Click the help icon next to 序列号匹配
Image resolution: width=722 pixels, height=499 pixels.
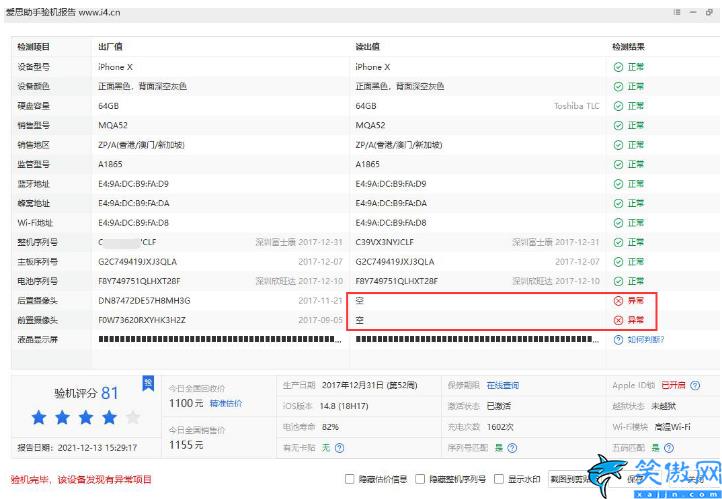pos(512,447)
